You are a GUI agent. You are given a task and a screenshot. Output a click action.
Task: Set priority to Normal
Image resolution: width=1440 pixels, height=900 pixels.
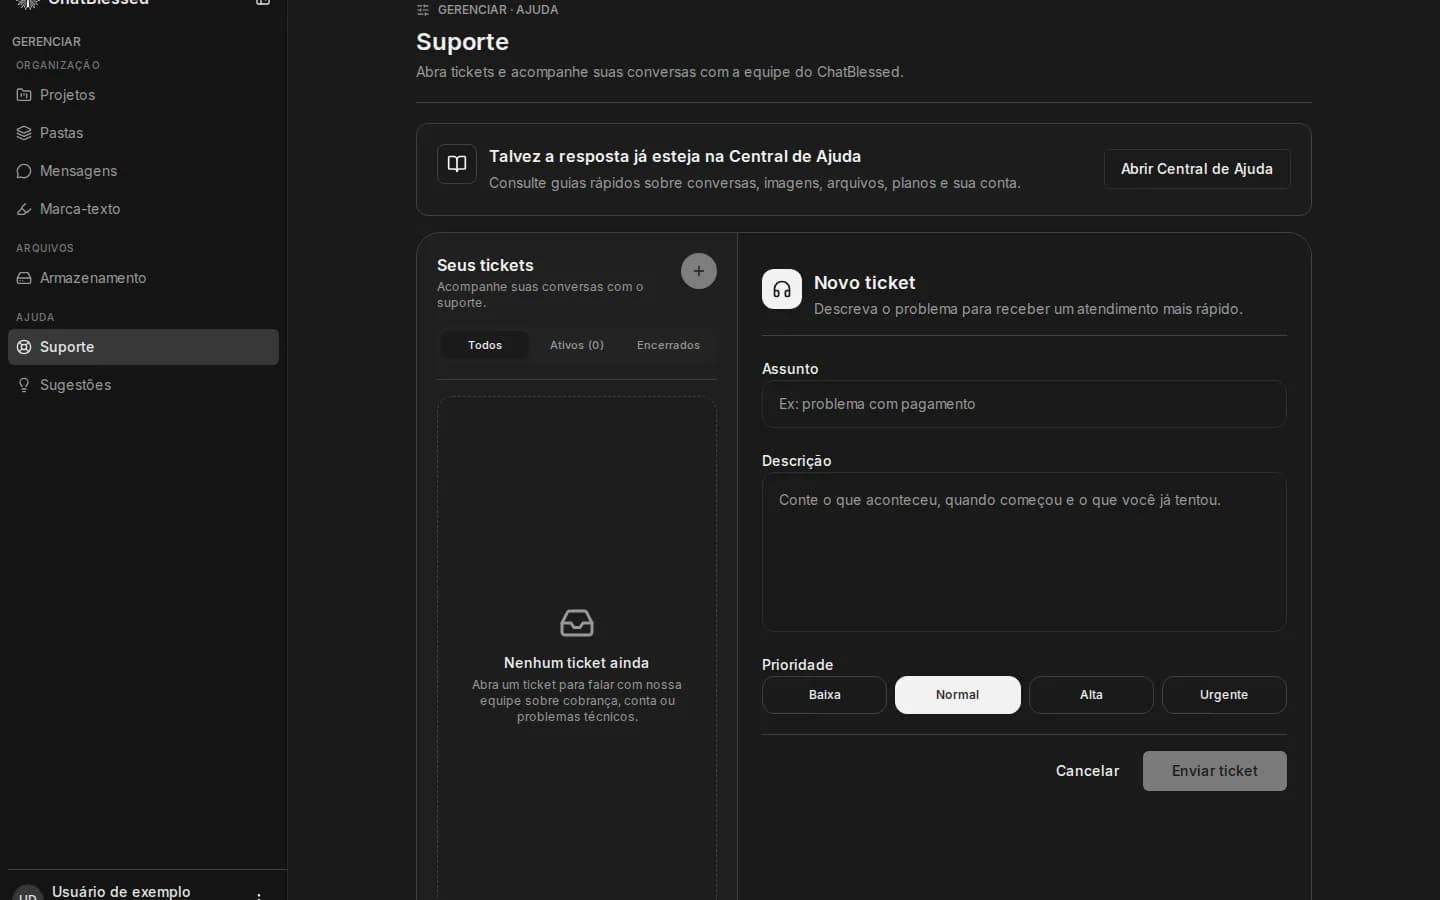pos(958,695)
